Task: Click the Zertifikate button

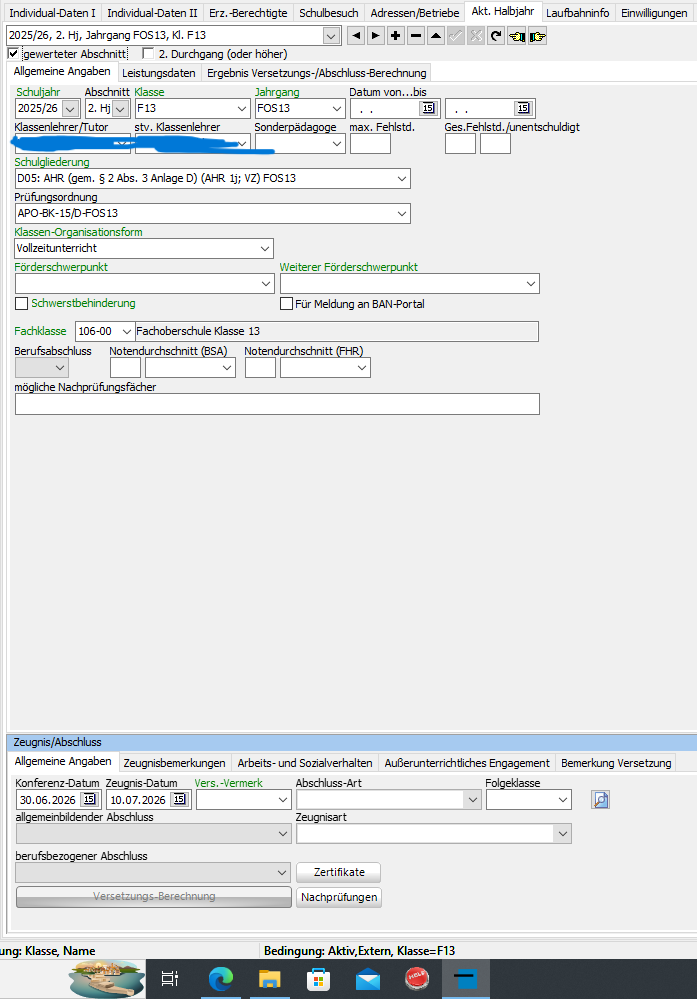Action: (339, 872)
